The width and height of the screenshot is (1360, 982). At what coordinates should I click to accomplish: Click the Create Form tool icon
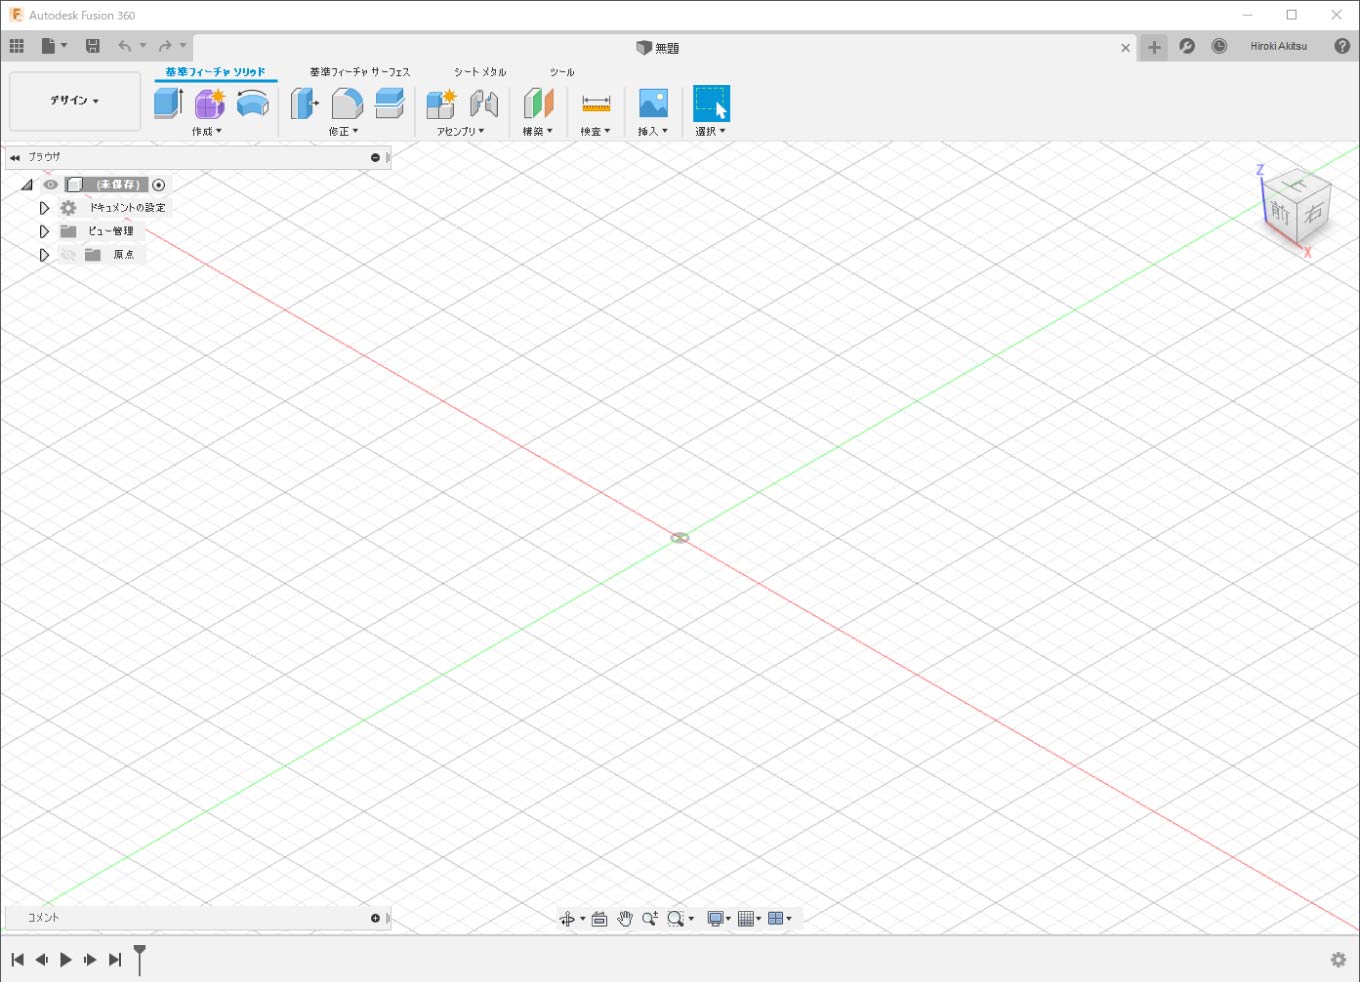tap(210, 103)
